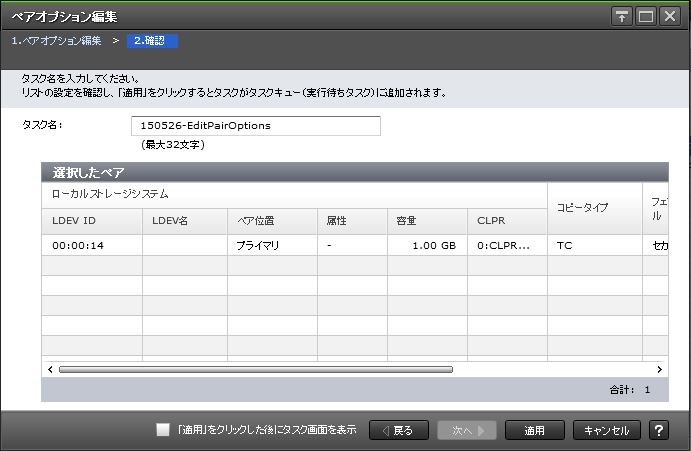Enable showing task screen after clicking 適用
The image size is (691, 451).
(163, 429)
